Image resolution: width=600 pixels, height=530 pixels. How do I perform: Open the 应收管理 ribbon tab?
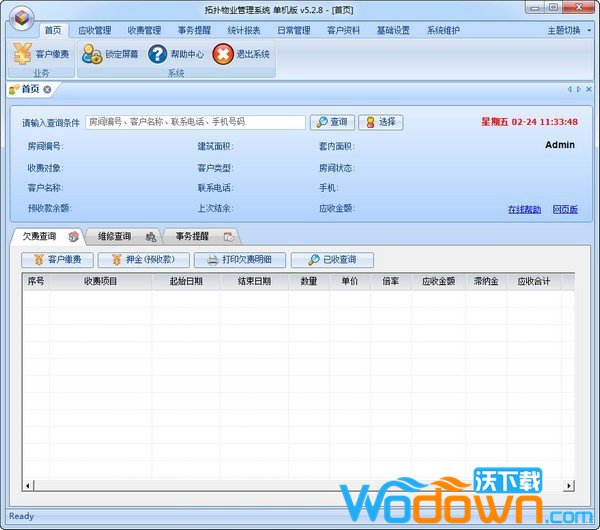pos(95,30)
